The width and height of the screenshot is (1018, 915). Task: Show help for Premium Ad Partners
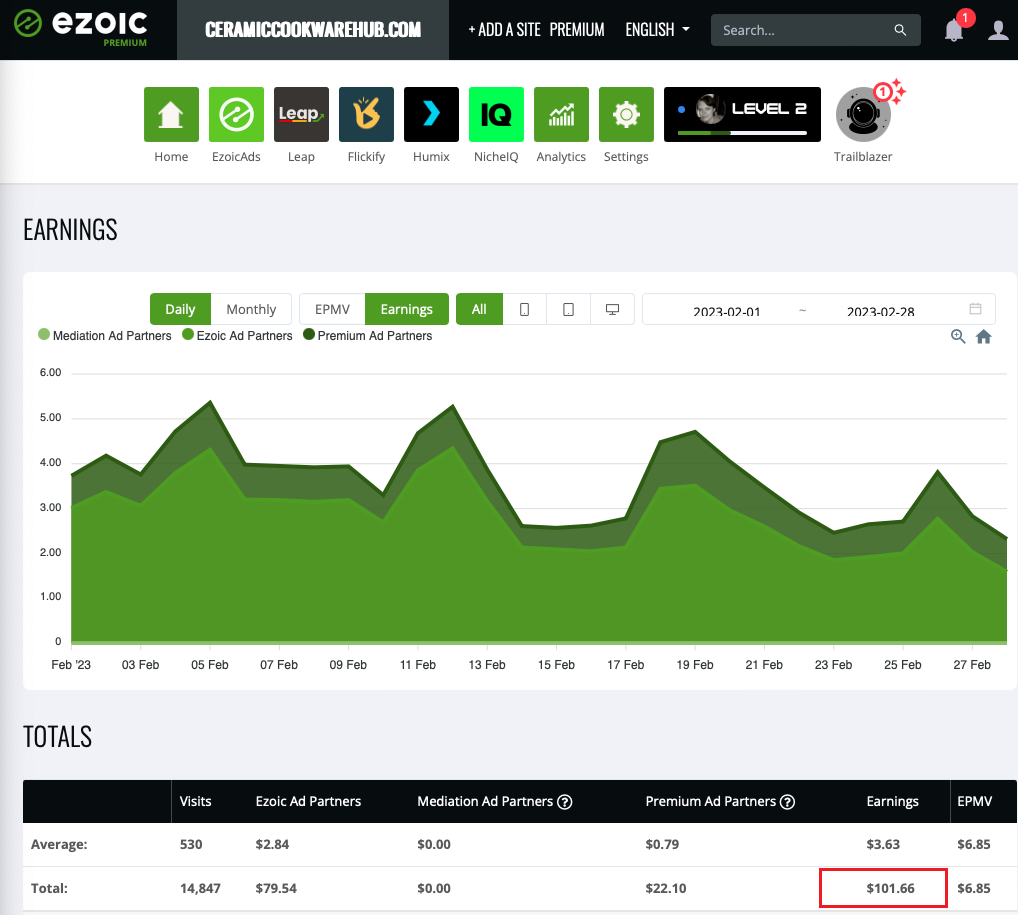pos(788,802)
